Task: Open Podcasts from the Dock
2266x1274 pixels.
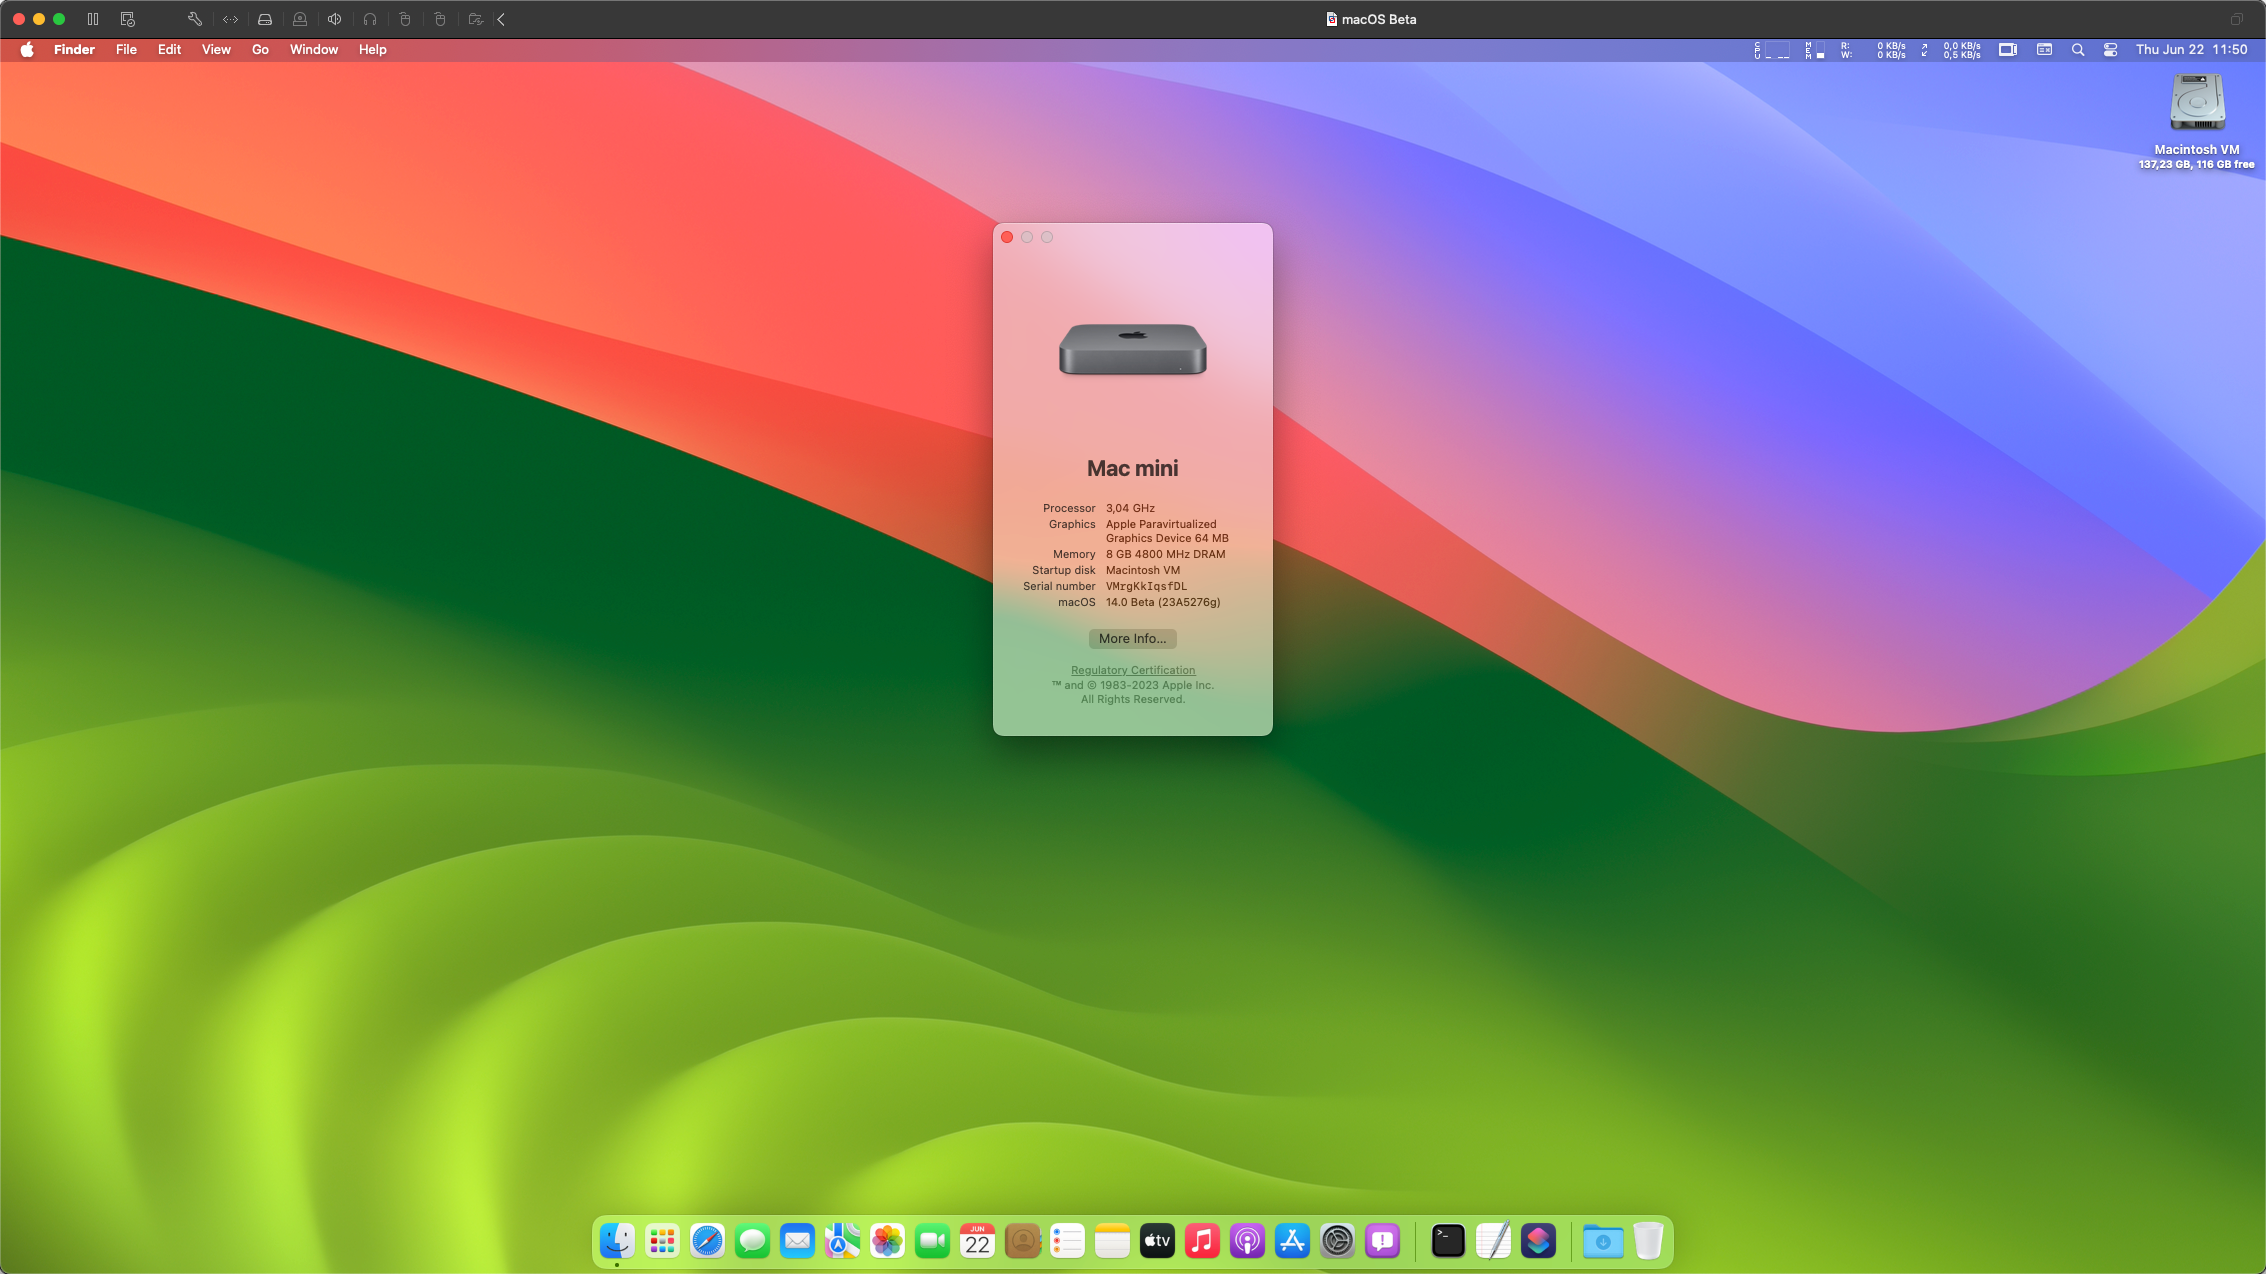Action: (x=1247, y=1242)
